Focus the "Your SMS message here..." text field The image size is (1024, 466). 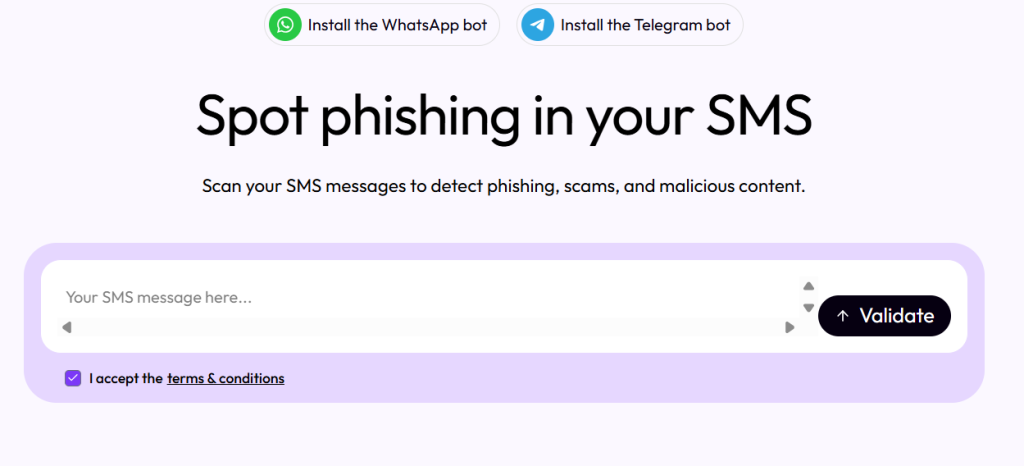pyautogui.click(x=300, y=298)
